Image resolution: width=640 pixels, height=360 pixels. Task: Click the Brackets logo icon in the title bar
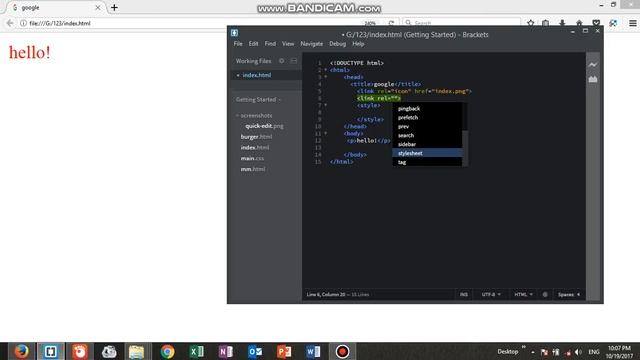(x=234, y=33)
